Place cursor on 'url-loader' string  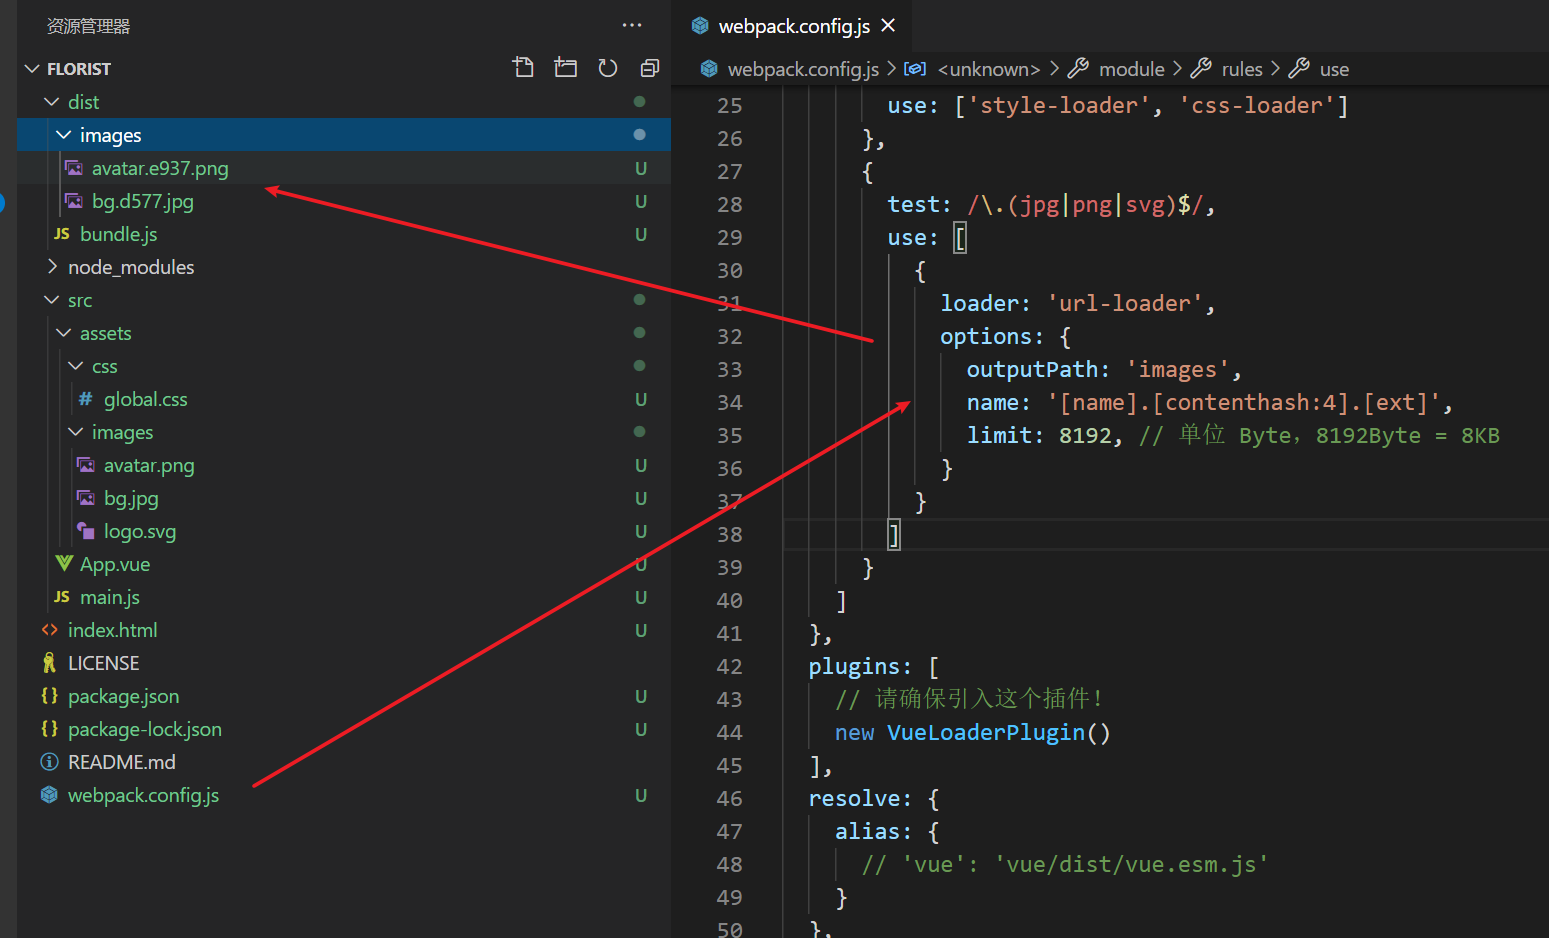[x=1124, y=303]
